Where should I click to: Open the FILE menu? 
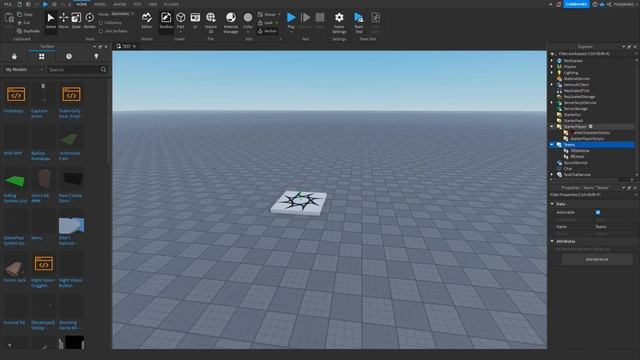7,4
